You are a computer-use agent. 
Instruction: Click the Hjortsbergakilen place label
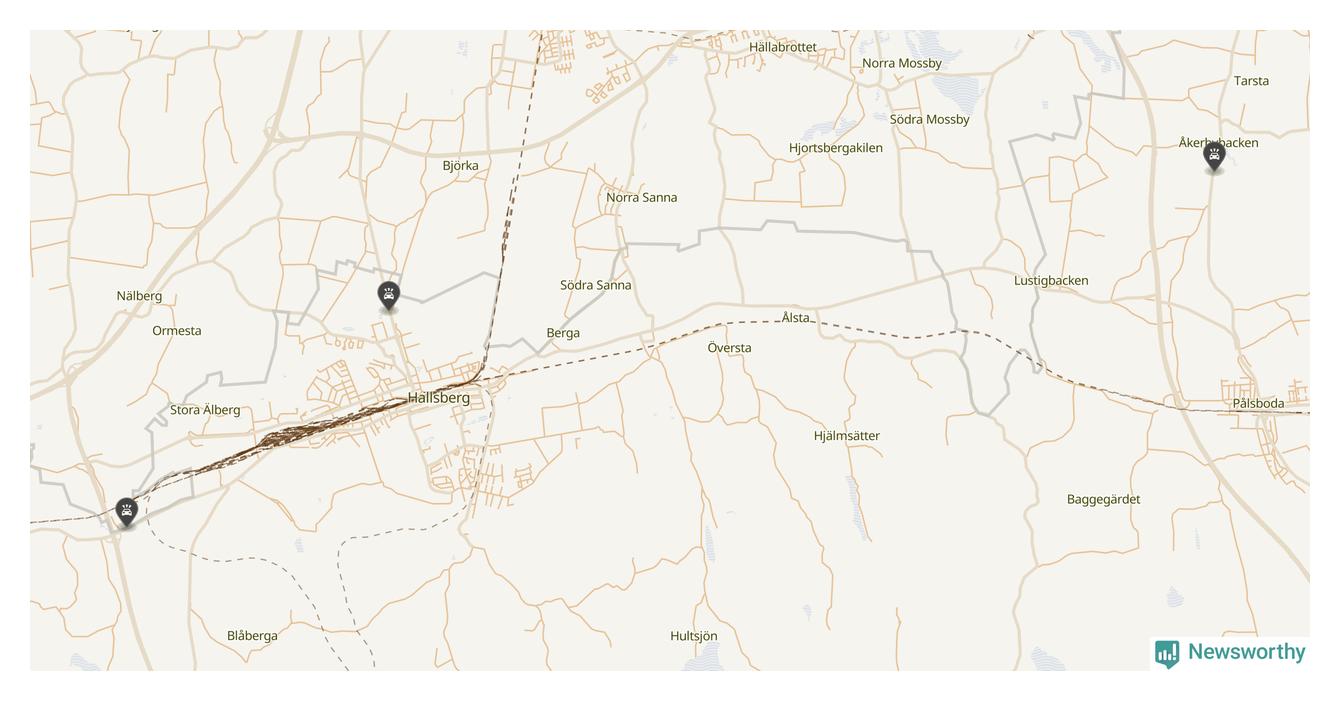pos(836,148)
